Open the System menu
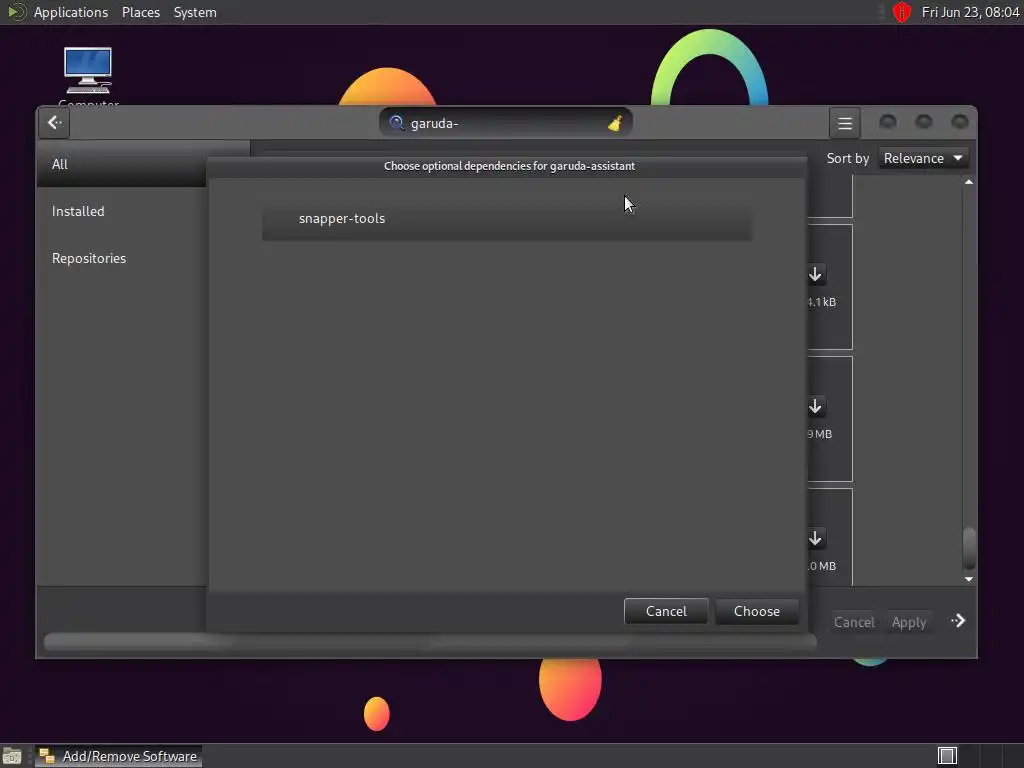The width and height of the screenshot is (1024, 768). [x=195, y=12]
